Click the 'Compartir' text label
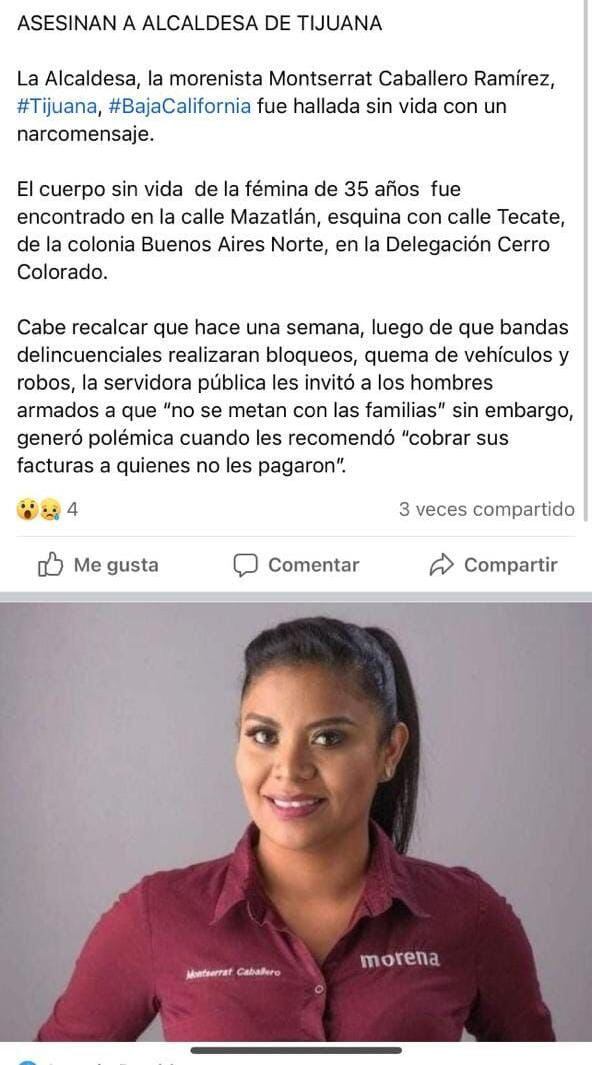Viewport: 592px width, 1065px height. [x=511, y=565]
